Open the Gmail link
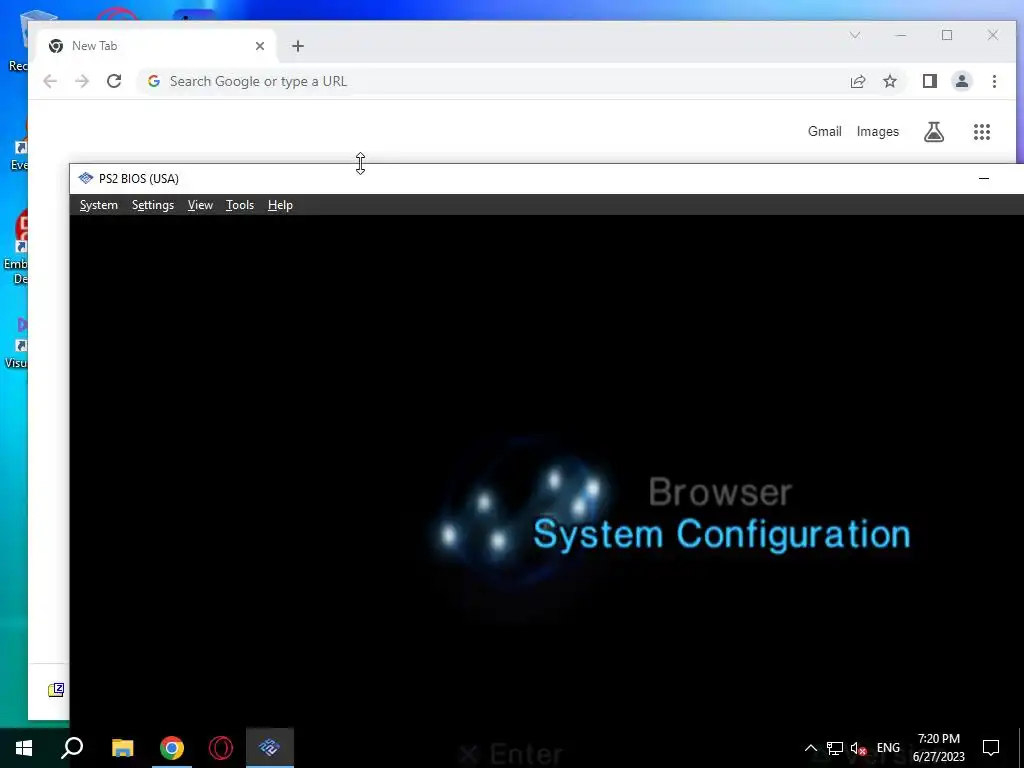The image size is (1024, 768). coord(824,131)
